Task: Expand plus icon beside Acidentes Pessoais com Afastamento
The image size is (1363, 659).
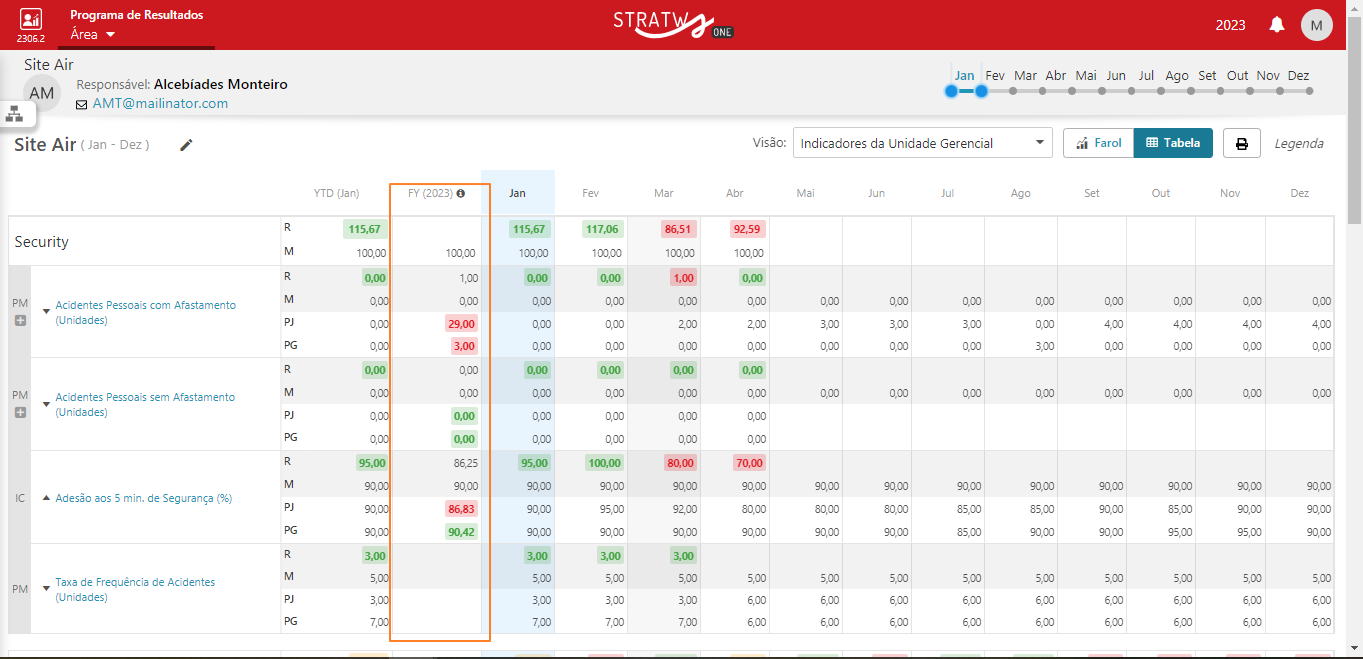Action: pos(20,320)
